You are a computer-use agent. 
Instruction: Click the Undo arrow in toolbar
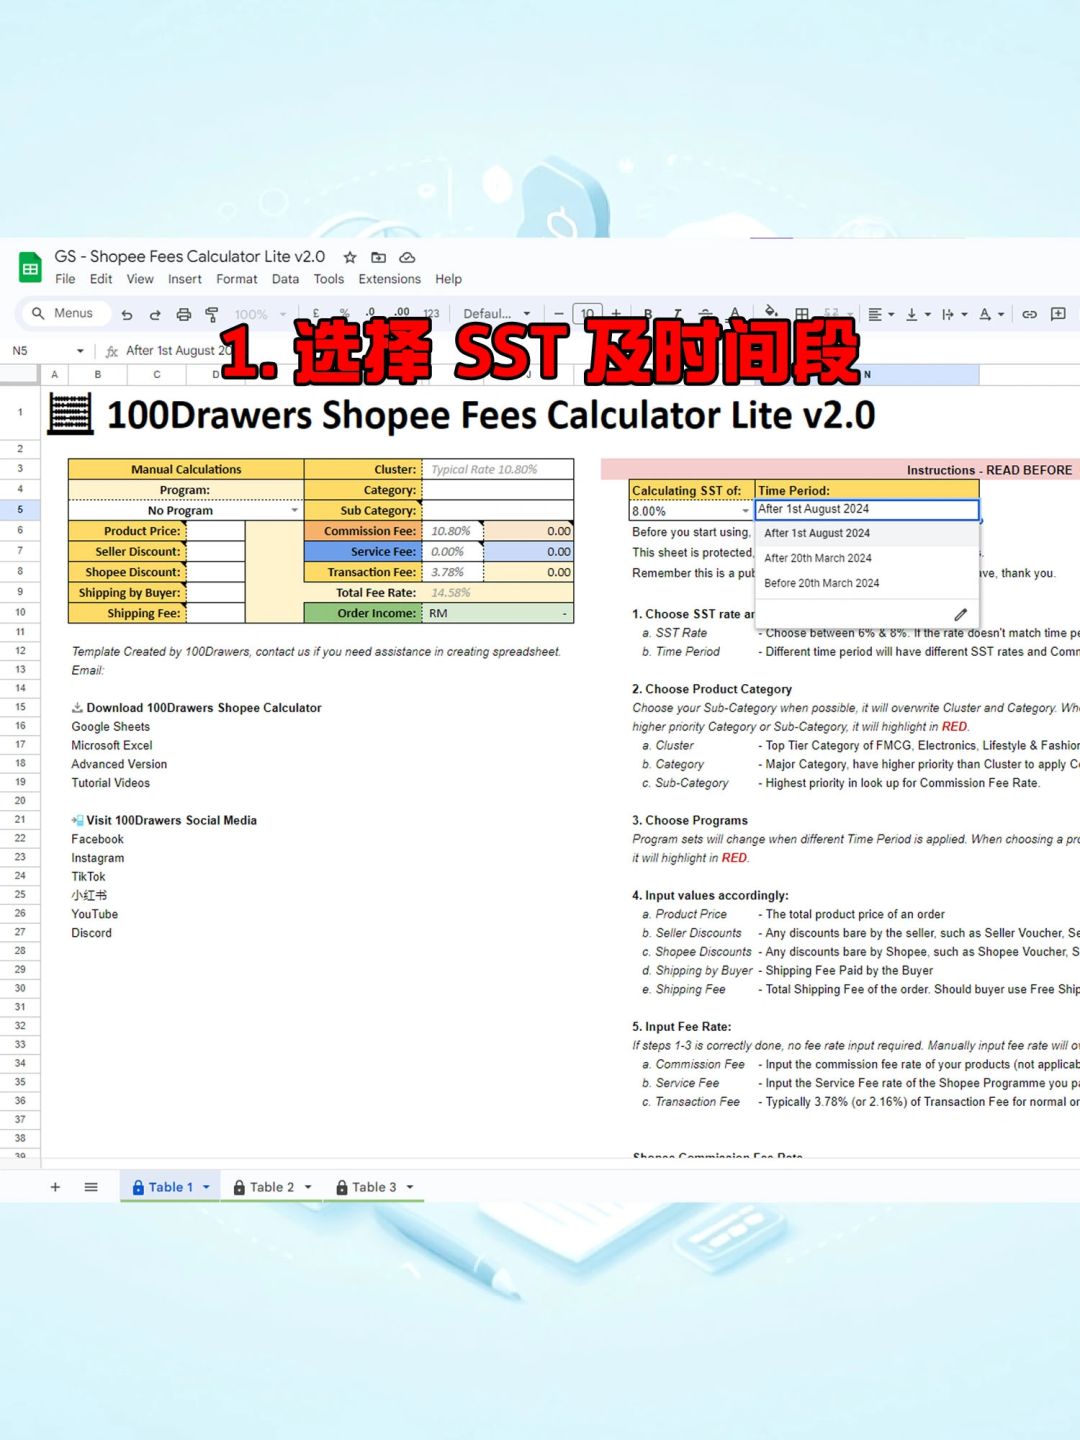pos(127,314)
